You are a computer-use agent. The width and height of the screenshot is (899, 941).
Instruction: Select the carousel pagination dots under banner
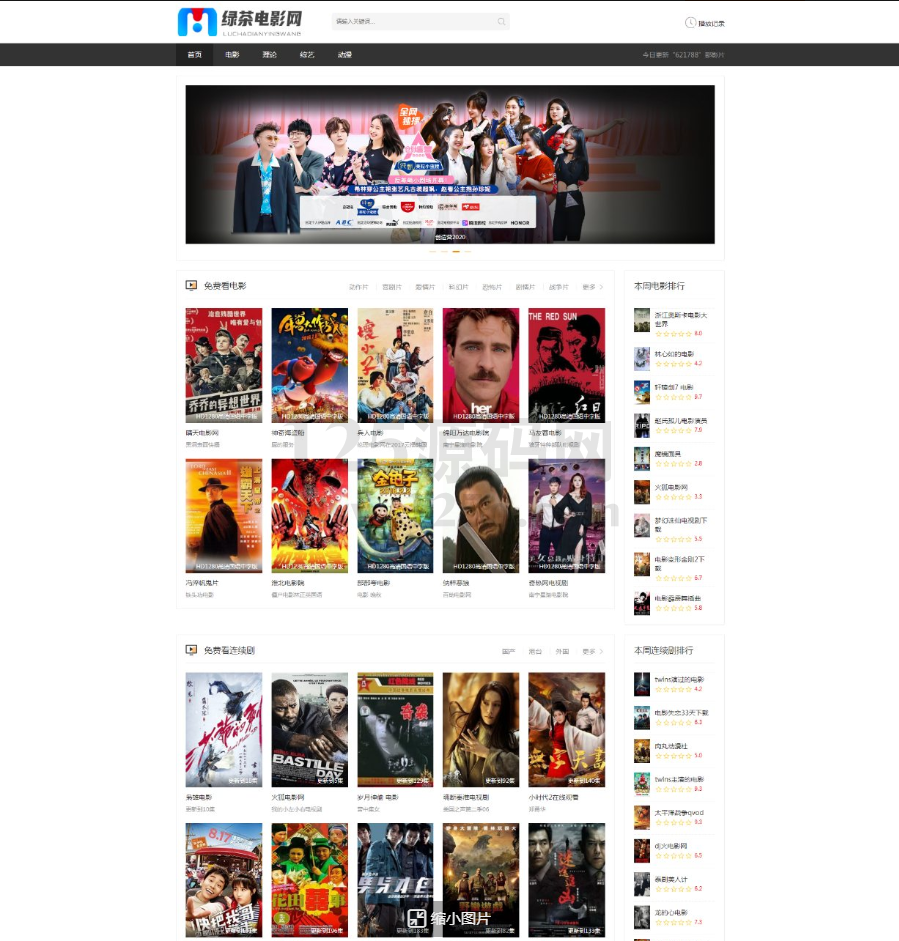450,251
